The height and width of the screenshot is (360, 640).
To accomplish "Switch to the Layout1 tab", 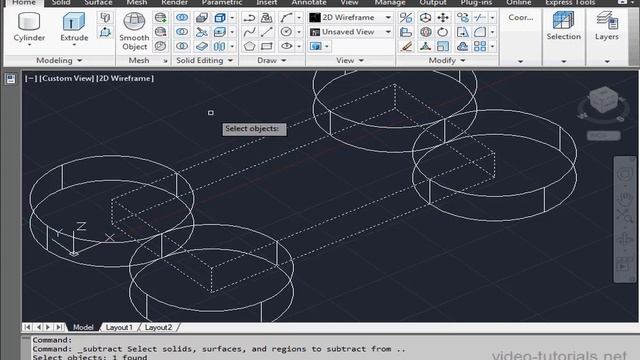I will (x=119, y=327).
